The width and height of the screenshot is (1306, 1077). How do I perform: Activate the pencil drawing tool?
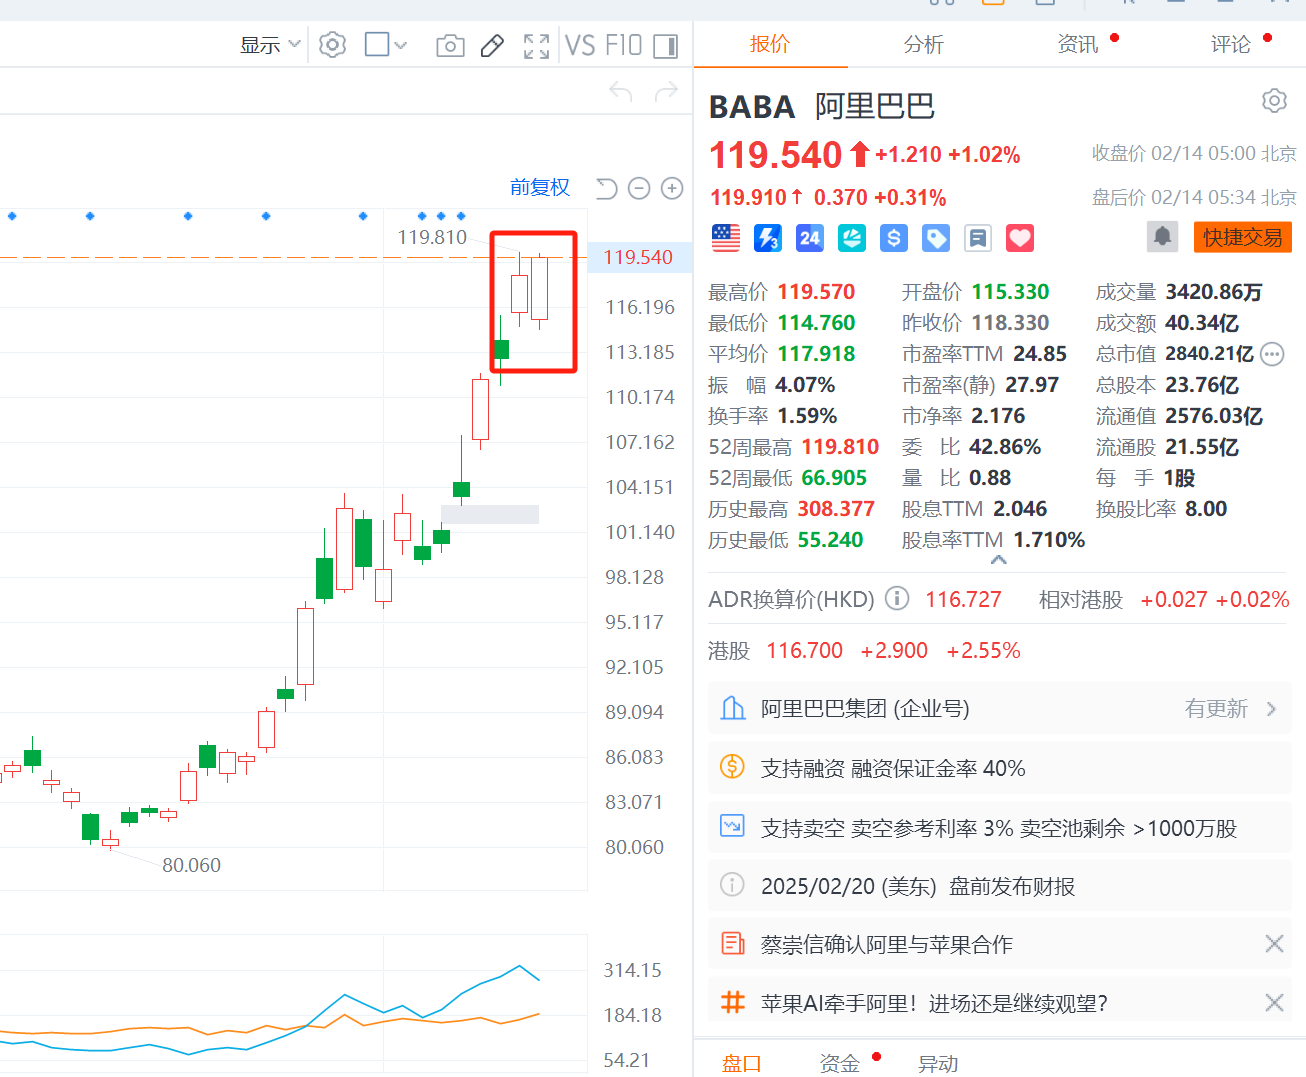coord(492,46)
